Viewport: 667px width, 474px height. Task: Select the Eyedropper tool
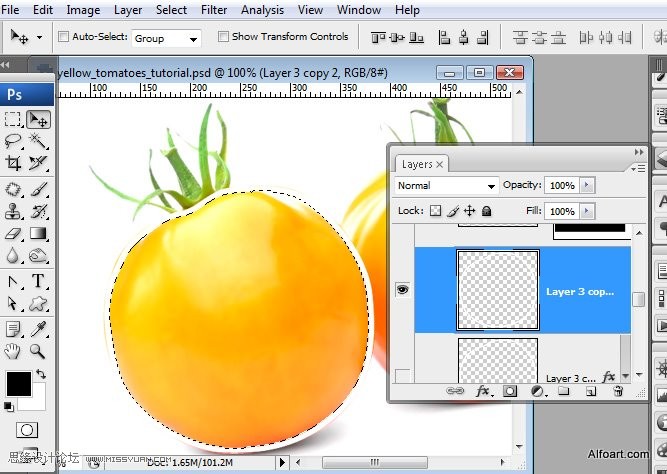click(x=38, y=328)
